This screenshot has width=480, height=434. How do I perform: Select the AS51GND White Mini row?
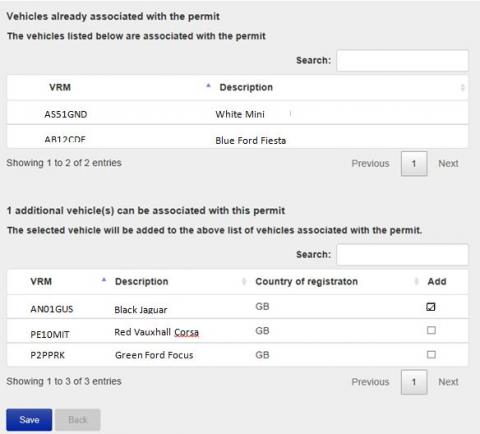pyautogui.click(x=237, y=113)
